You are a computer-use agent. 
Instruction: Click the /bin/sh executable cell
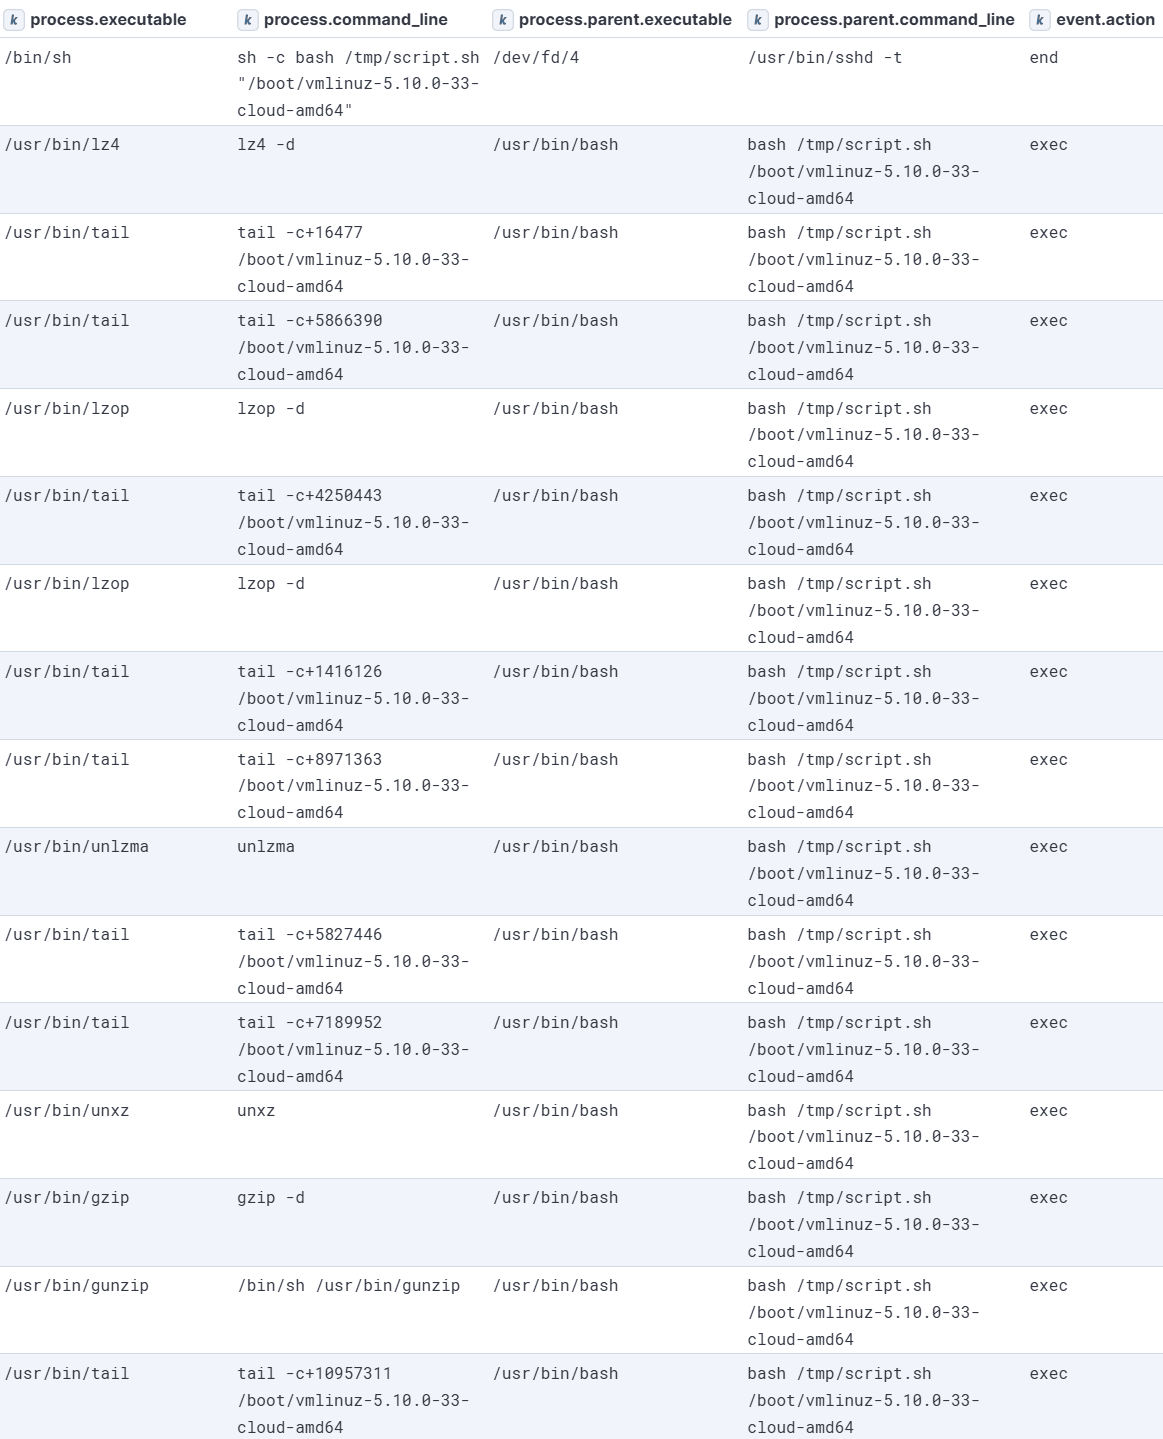click(38, 58)
